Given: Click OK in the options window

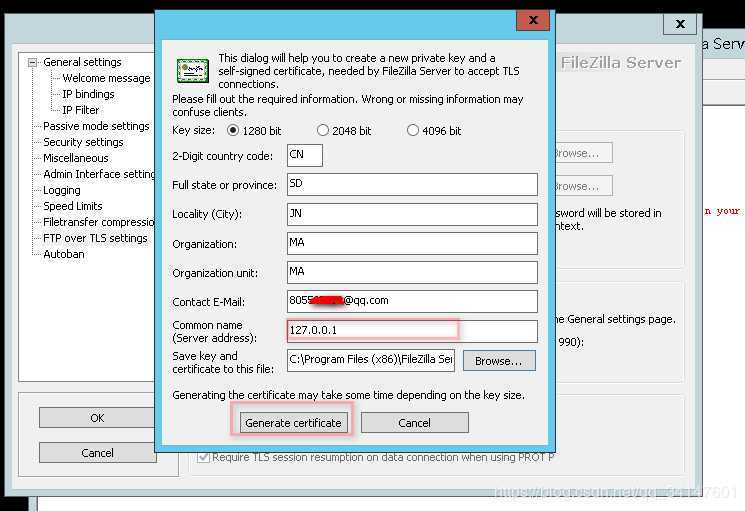Looking at the screenshot, I should coord(97,418).
